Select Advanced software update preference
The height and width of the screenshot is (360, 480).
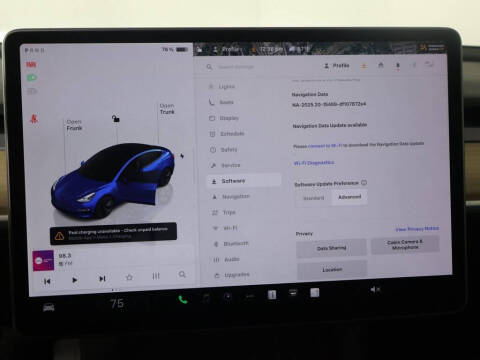[x=350, y=197]
